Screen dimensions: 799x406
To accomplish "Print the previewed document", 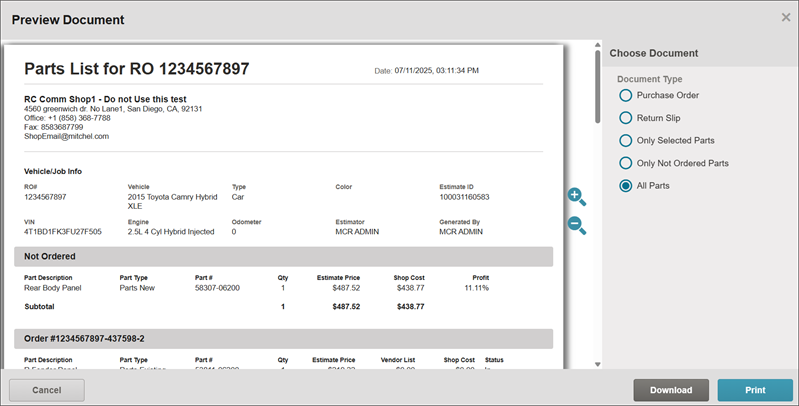I will (755, 390).
